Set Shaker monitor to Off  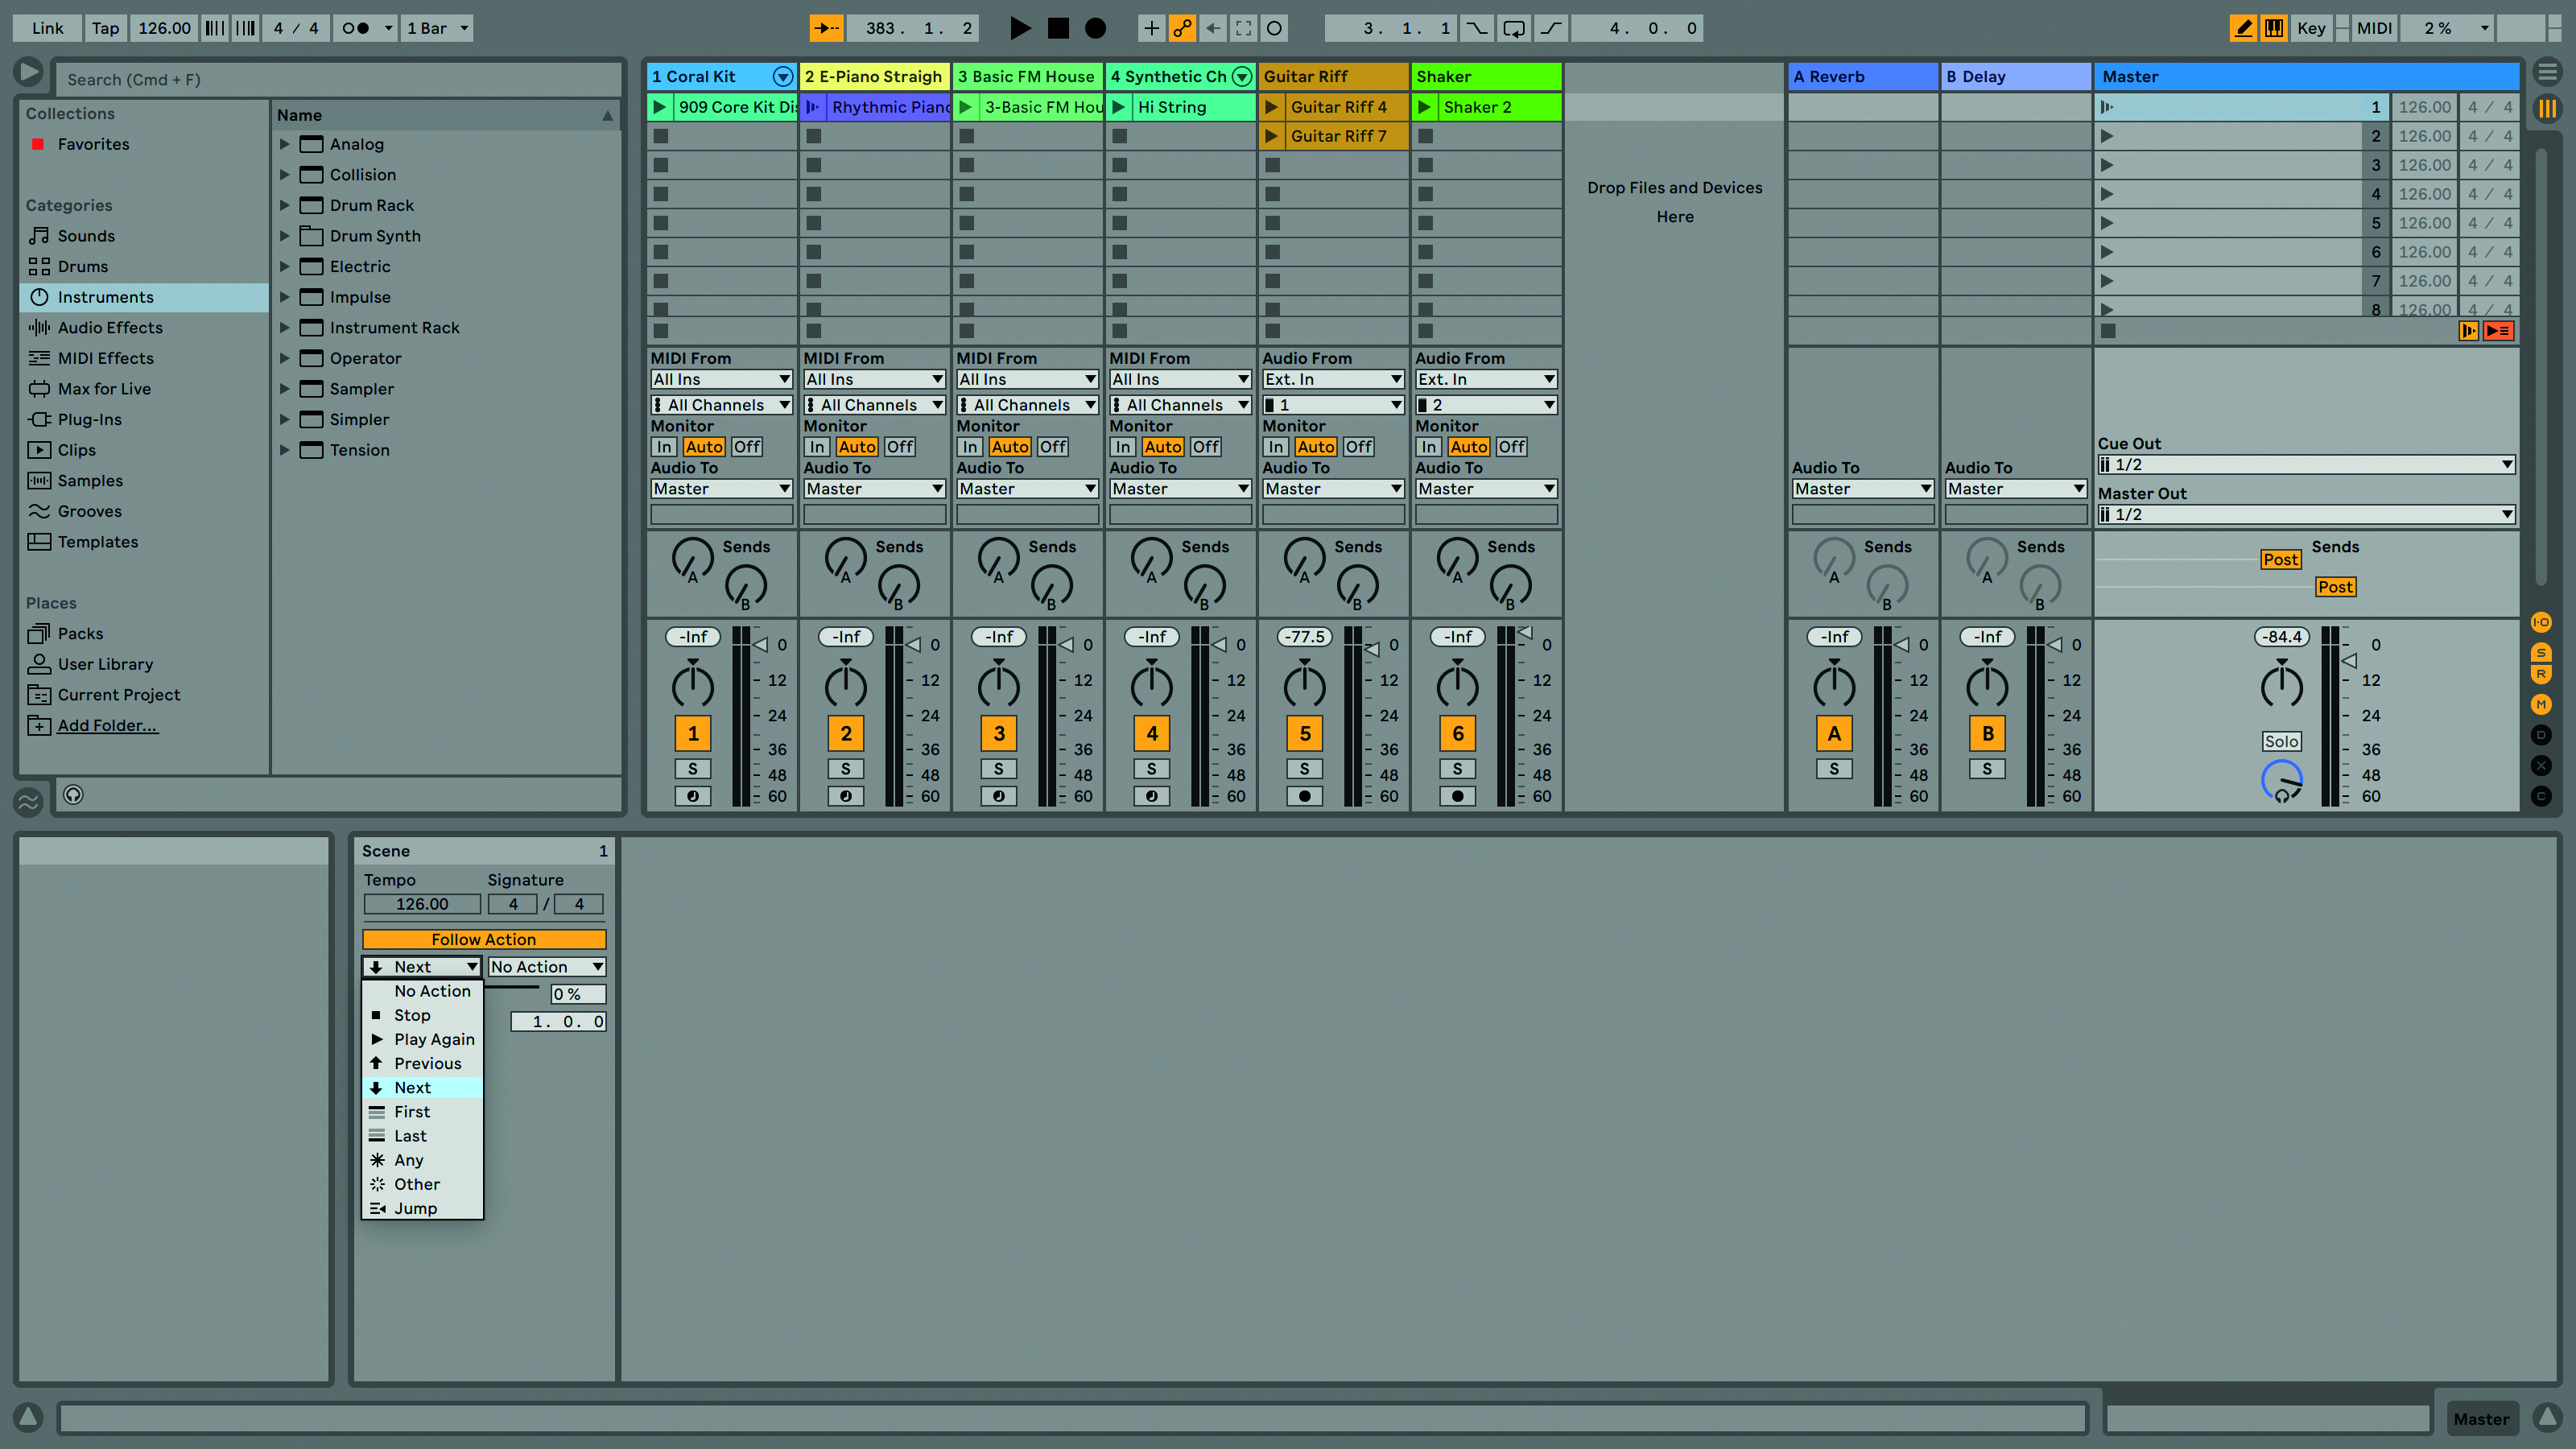pos(1511,447)
